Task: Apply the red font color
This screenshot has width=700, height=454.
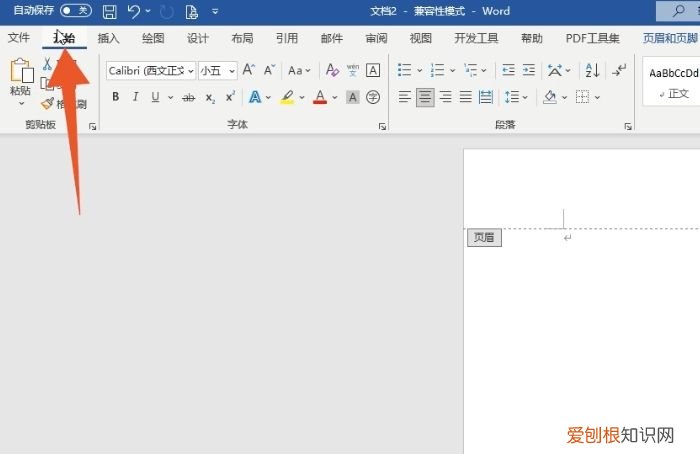Action: point(320,97)
